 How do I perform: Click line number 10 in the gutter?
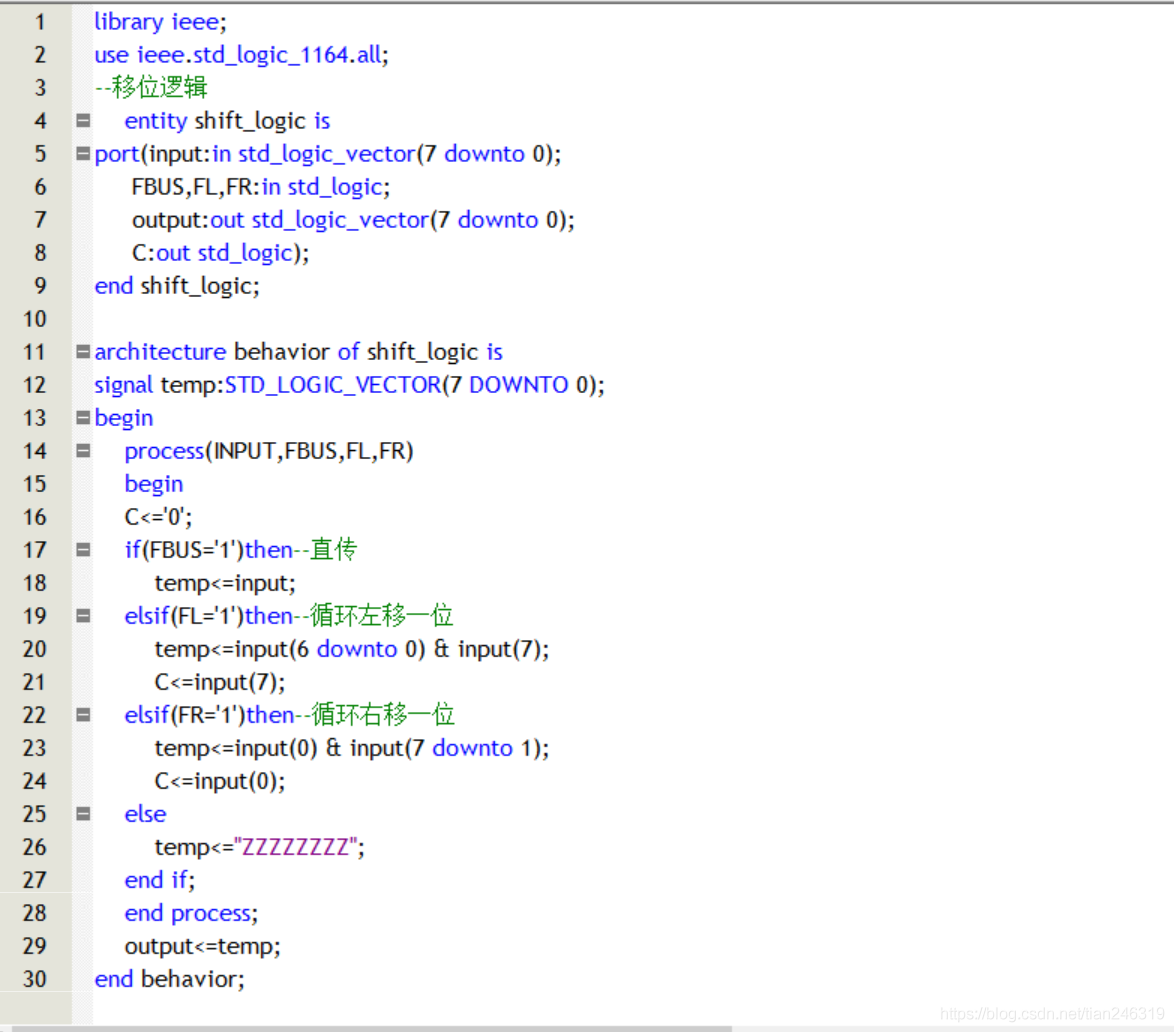click(x=34, y=319)
